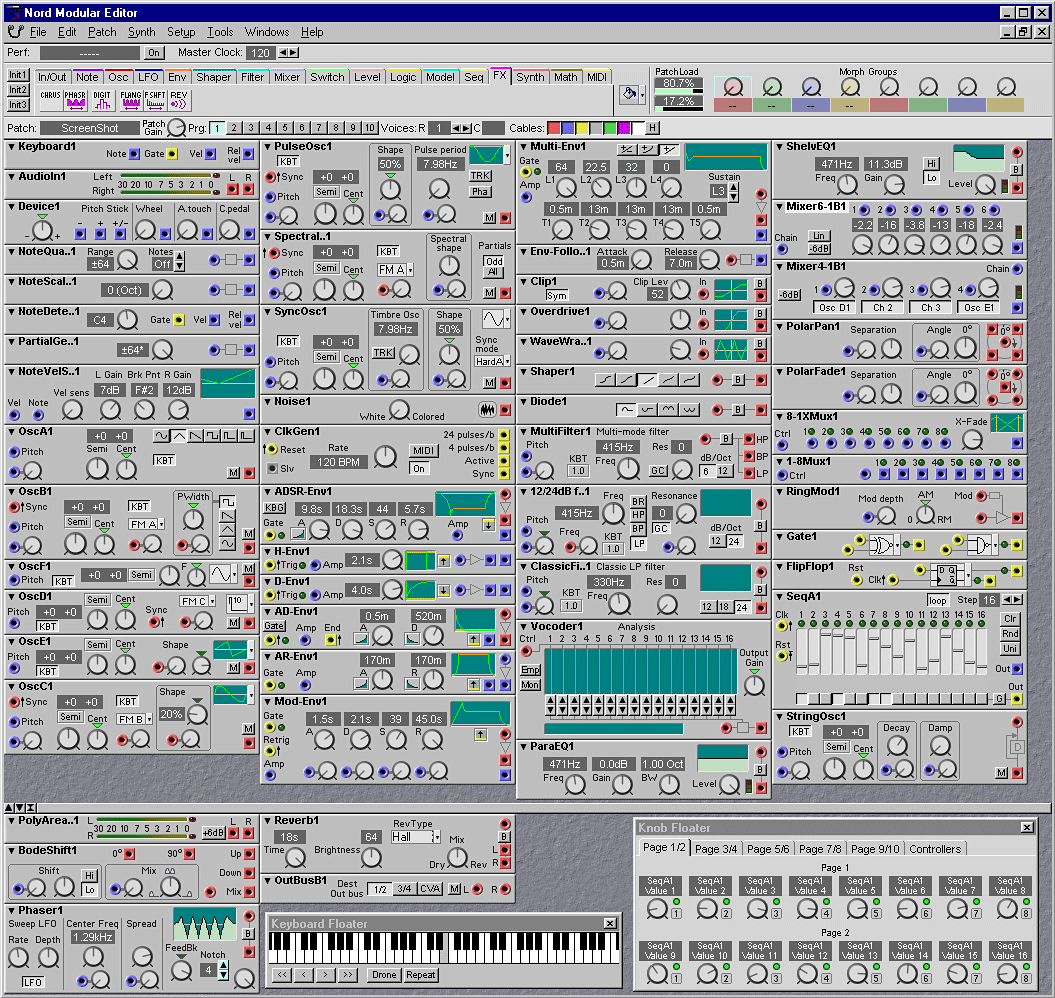Click the REV reverb module icon
Image resolution: width=1055 pixels, height=998 pixels.
[179, 100]
